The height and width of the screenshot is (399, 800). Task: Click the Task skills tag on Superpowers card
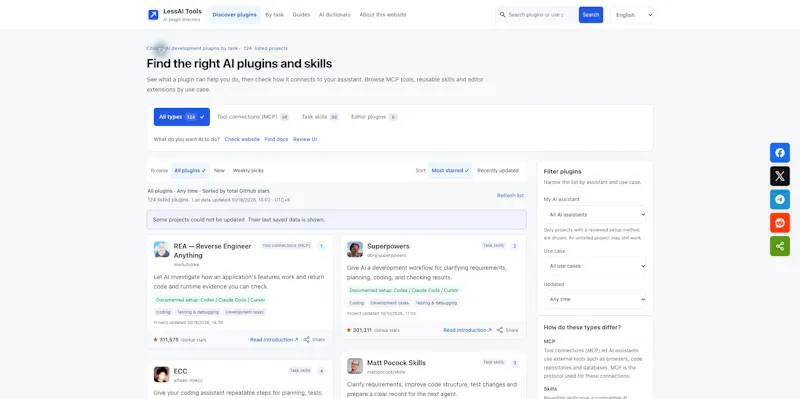click(x=493, y=246)
